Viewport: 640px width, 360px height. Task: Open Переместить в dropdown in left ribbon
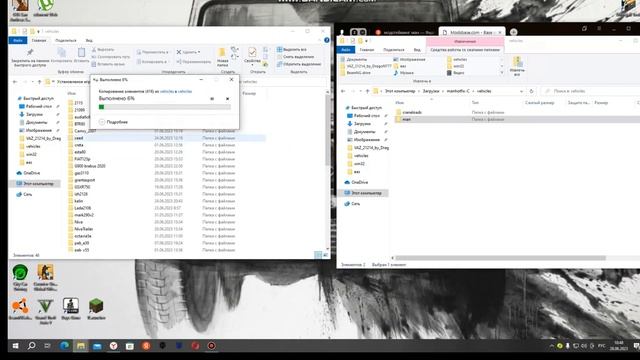(153, 52)
